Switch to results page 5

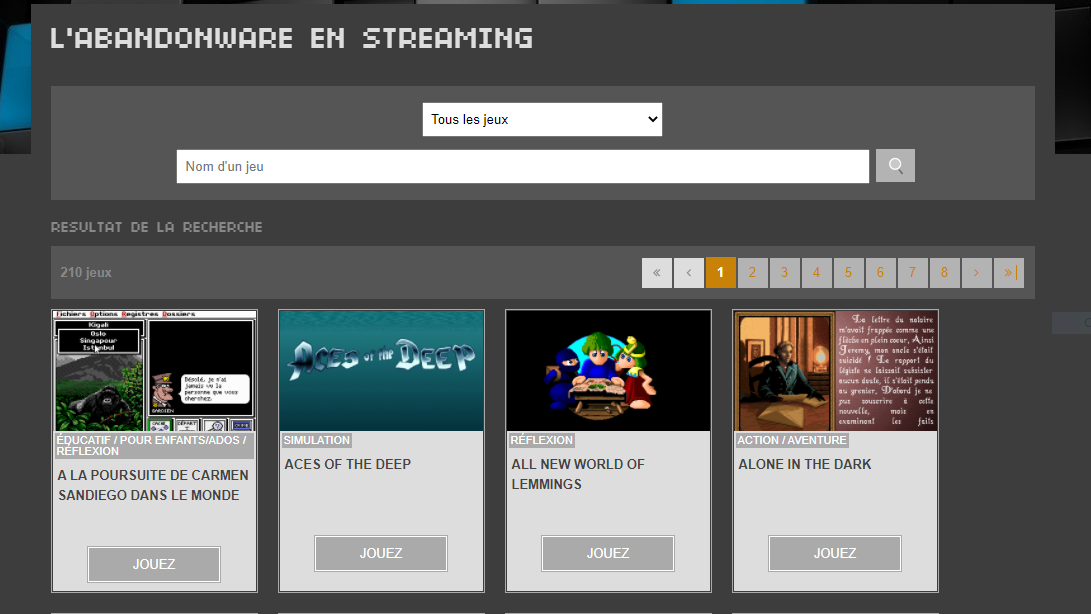pos(848,272)
